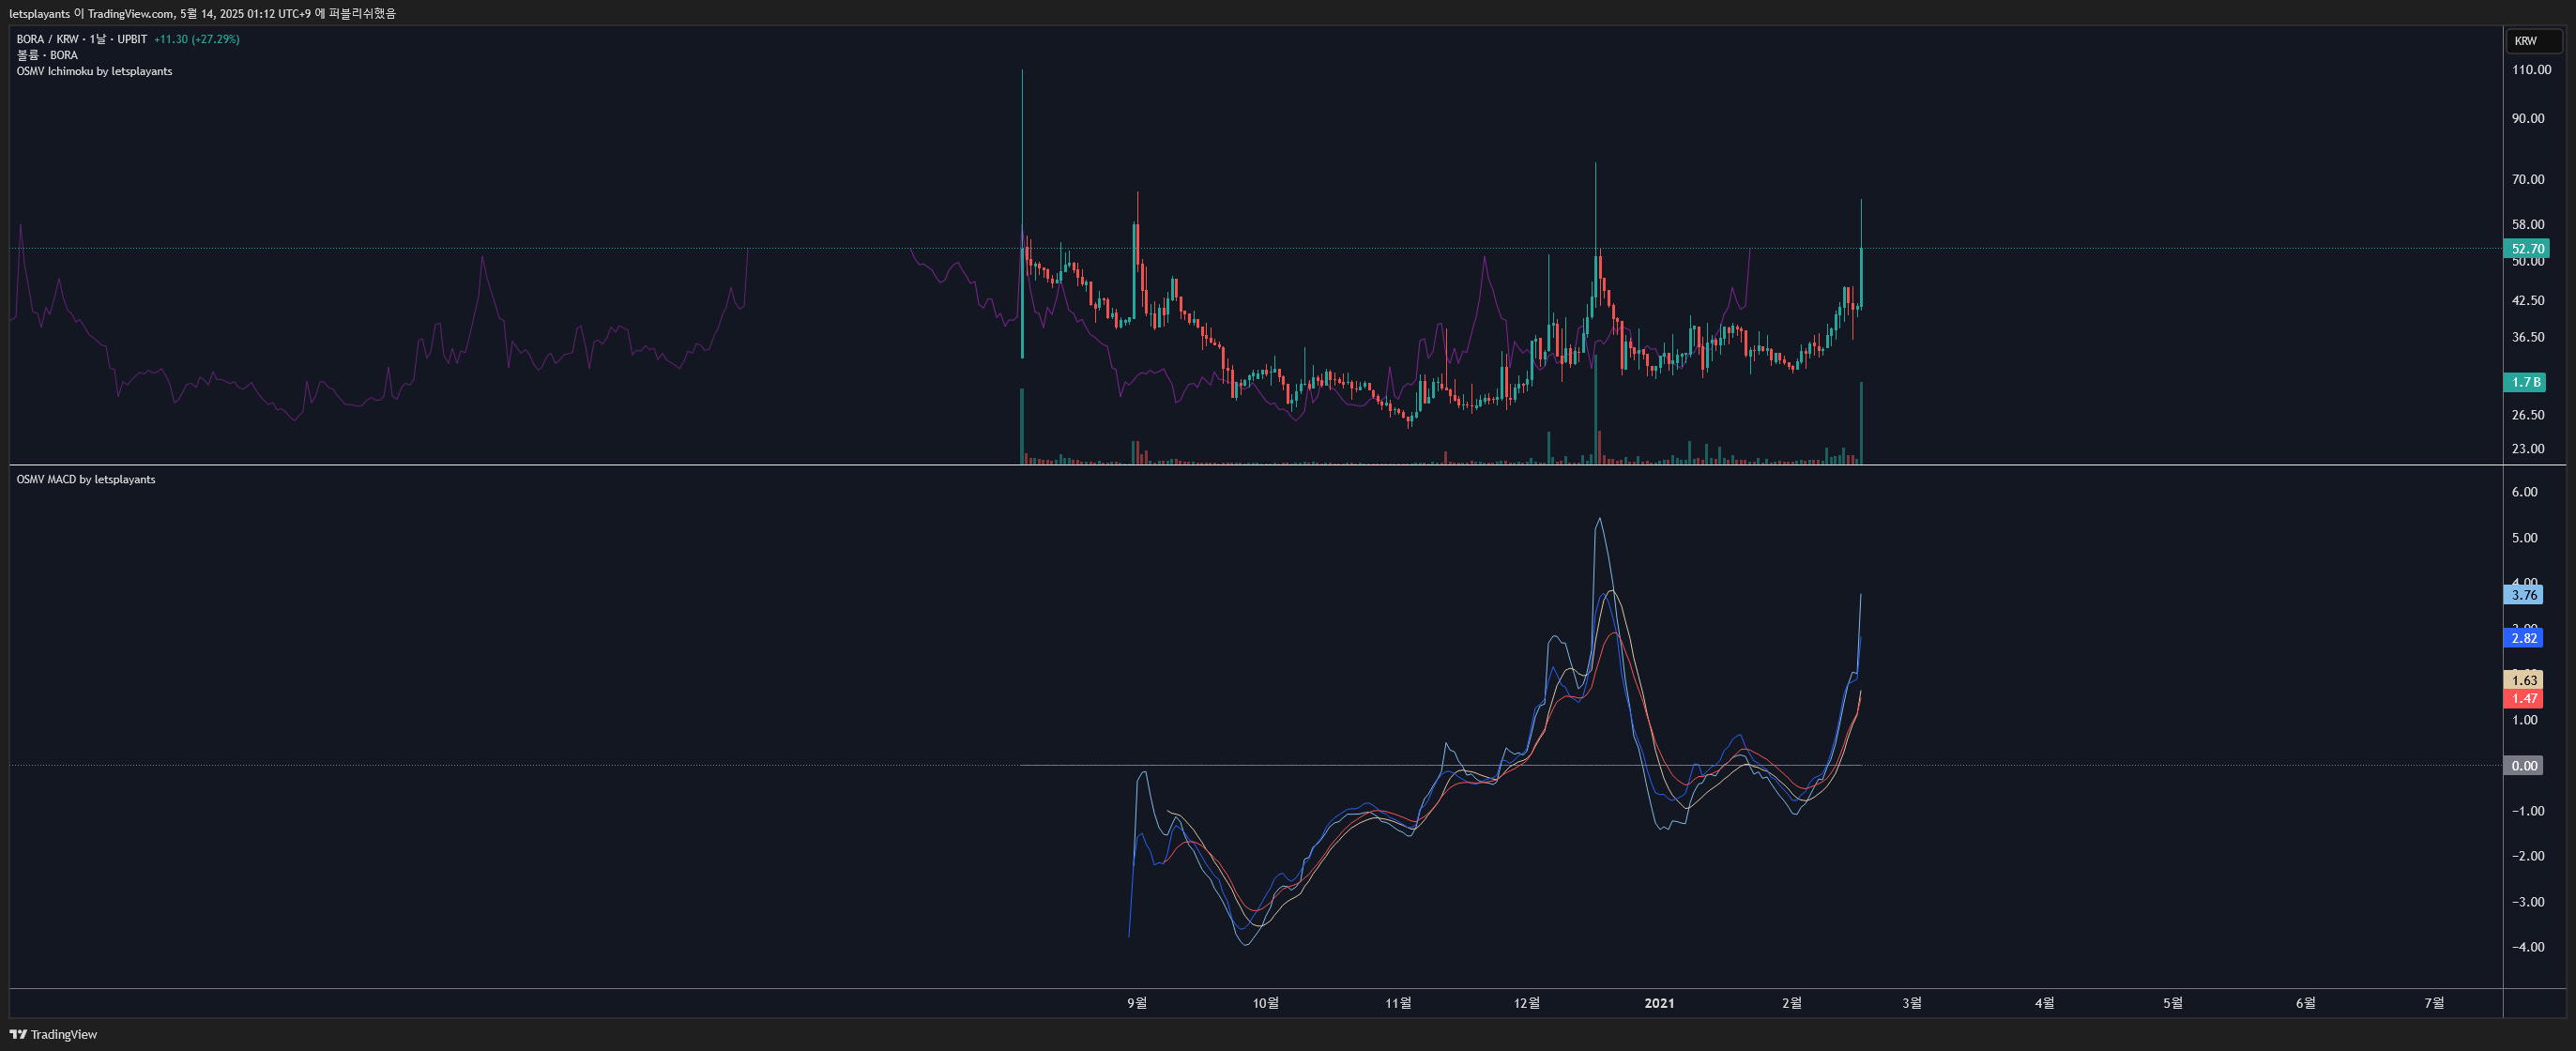Click the 9월 label on time axis

click(1137, 1003)
